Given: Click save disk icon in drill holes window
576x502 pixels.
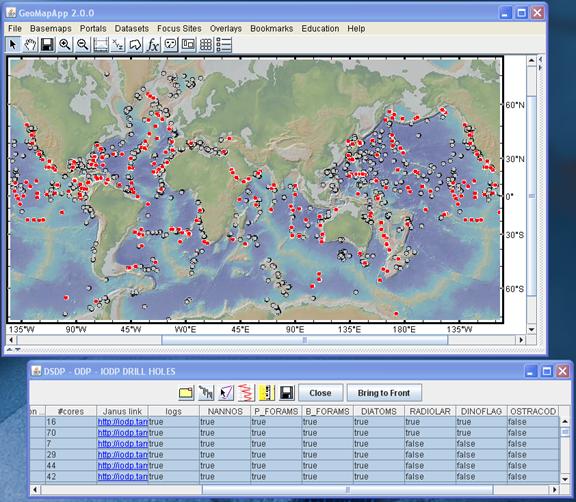Looking at the screenshot, I should point(287,393).
